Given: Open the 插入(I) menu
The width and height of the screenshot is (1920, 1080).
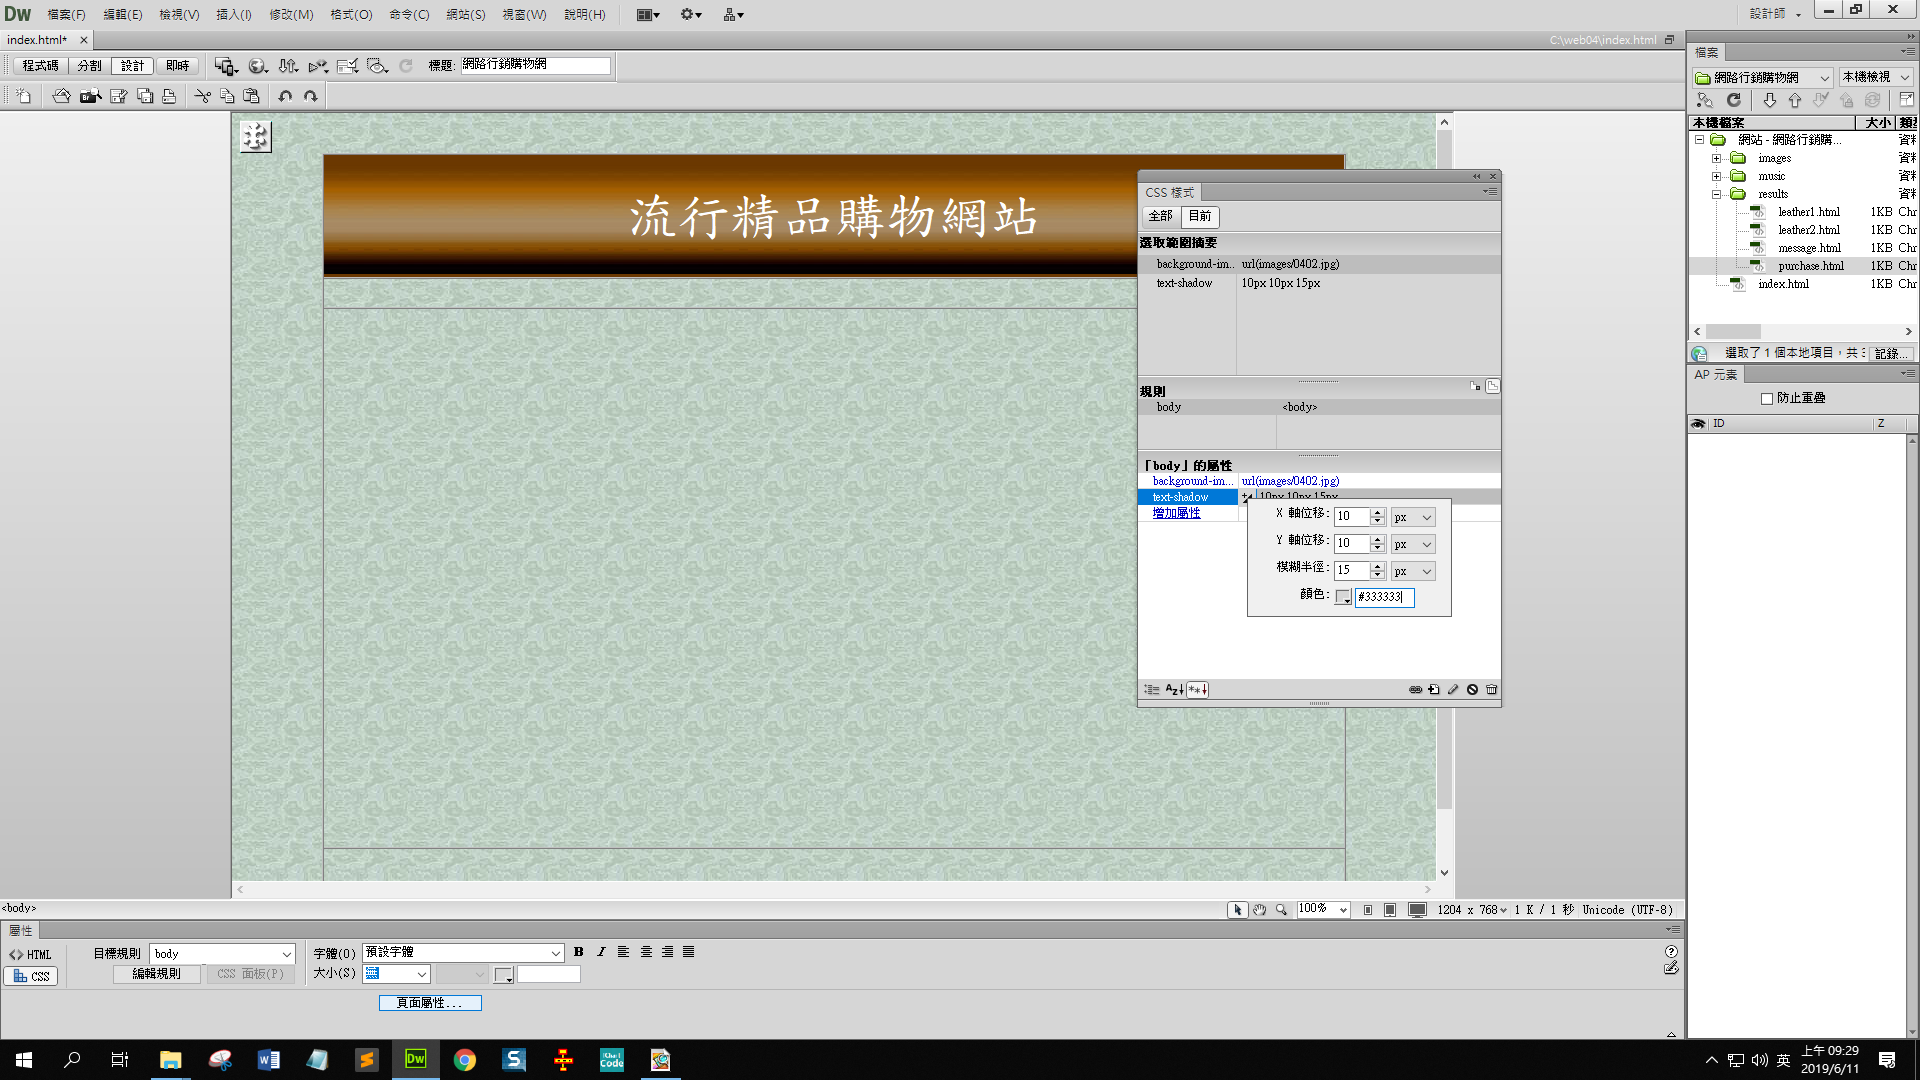Looking at the screenshot, I should (234, 14).
